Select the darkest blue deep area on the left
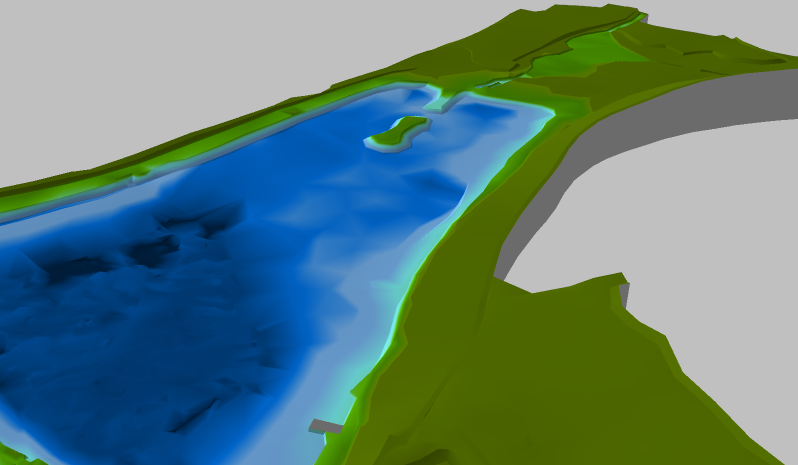Image resolution: width=798 pixels, height=465 pixels. click(150, 252)
